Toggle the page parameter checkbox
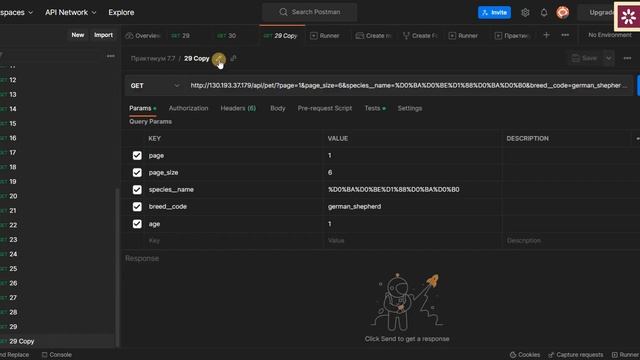This screenshot has height=360, width=640. coord(137,156)
